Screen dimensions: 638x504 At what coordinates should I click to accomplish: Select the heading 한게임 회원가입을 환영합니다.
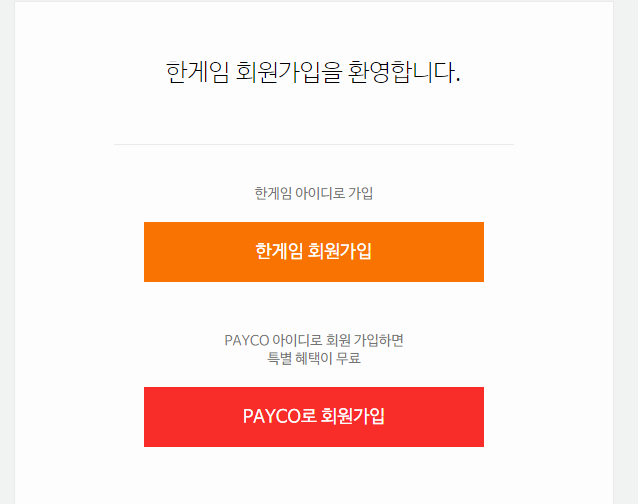pyautogui.click(x=313, y=72)
